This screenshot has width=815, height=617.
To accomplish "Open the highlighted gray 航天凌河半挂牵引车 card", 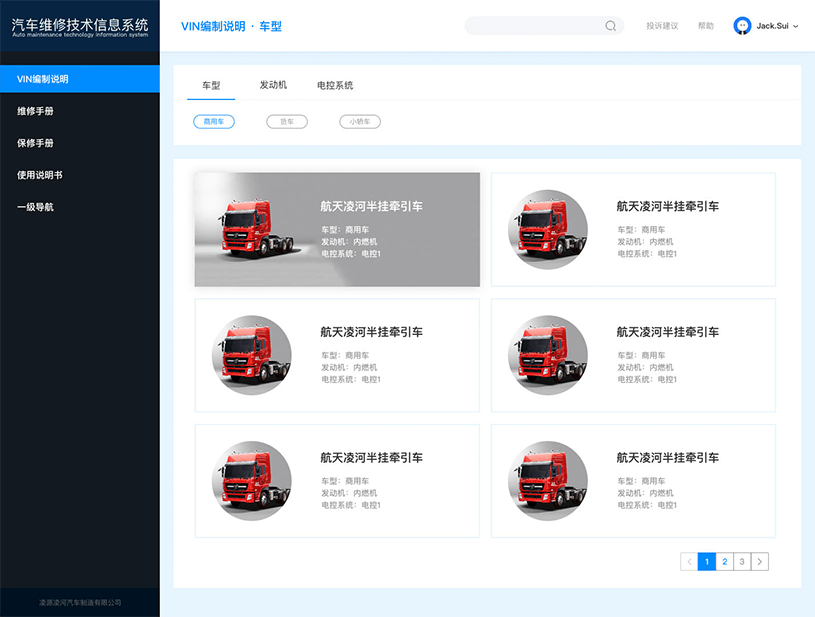I will click(x=337, y=229).
